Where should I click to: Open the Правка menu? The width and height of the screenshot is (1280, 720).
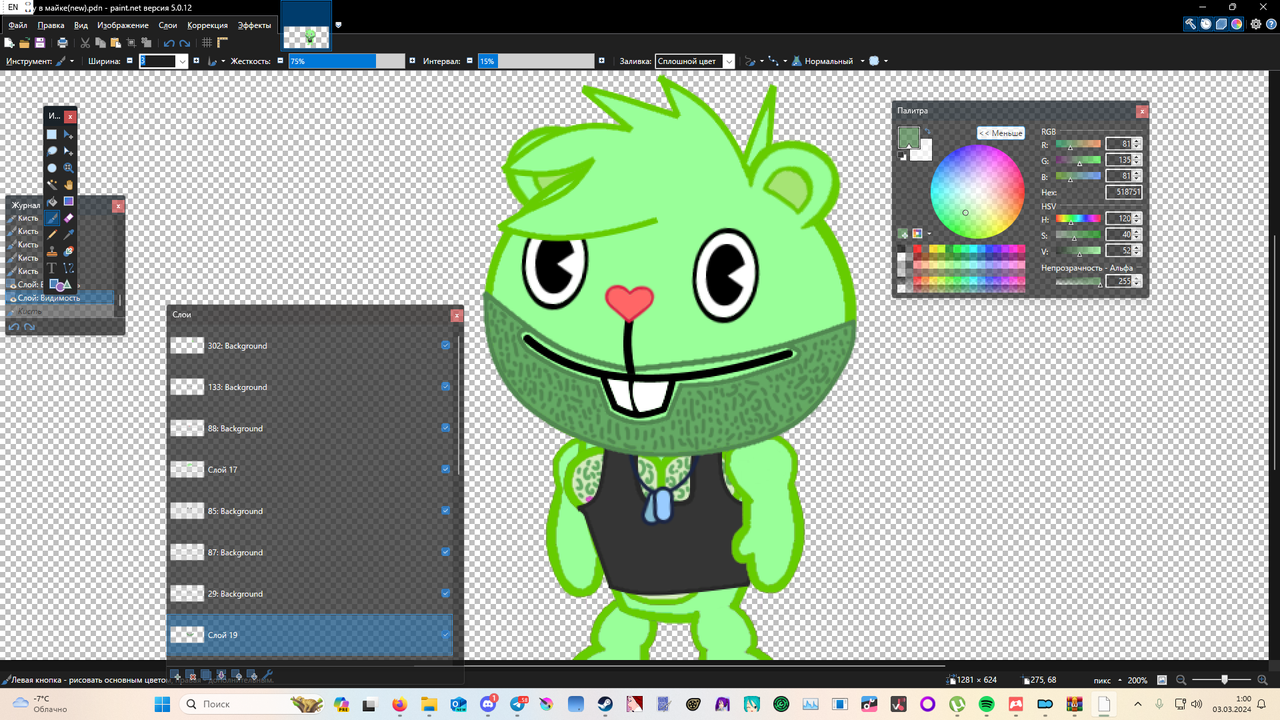tap(51, 25)
